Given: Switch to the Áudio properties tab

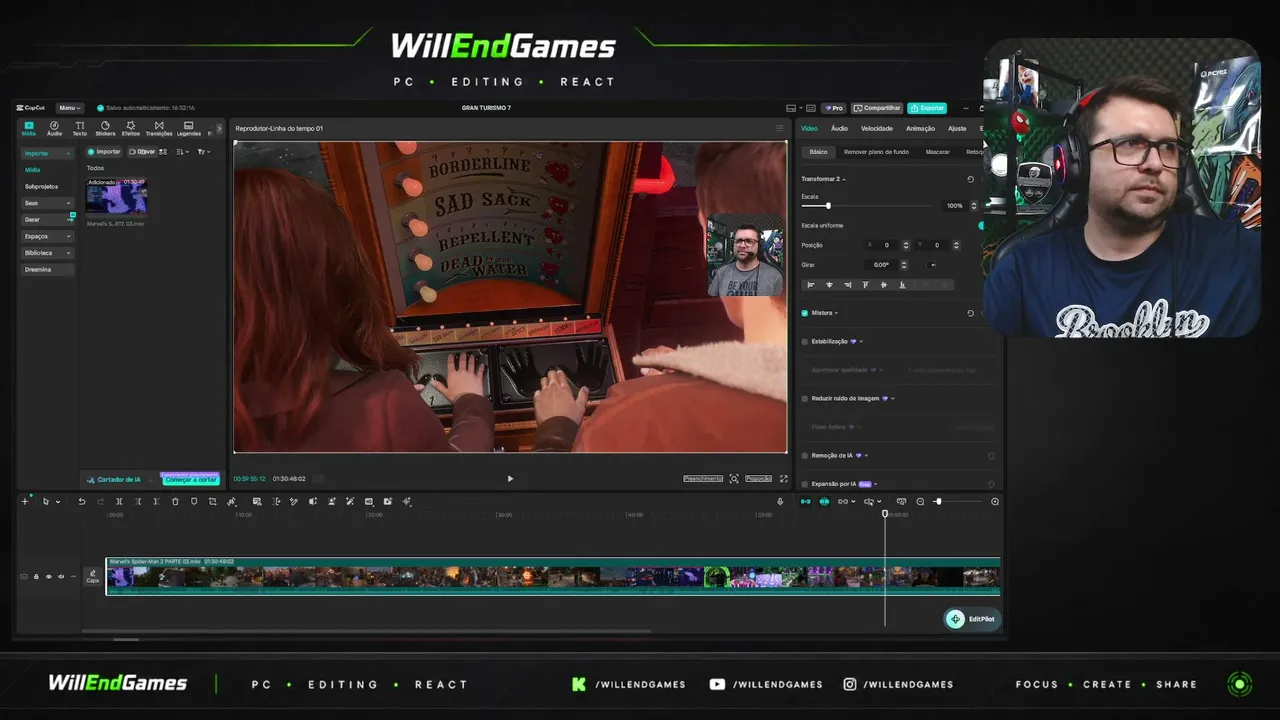Looking at the screenshot, I should point(839,128).
